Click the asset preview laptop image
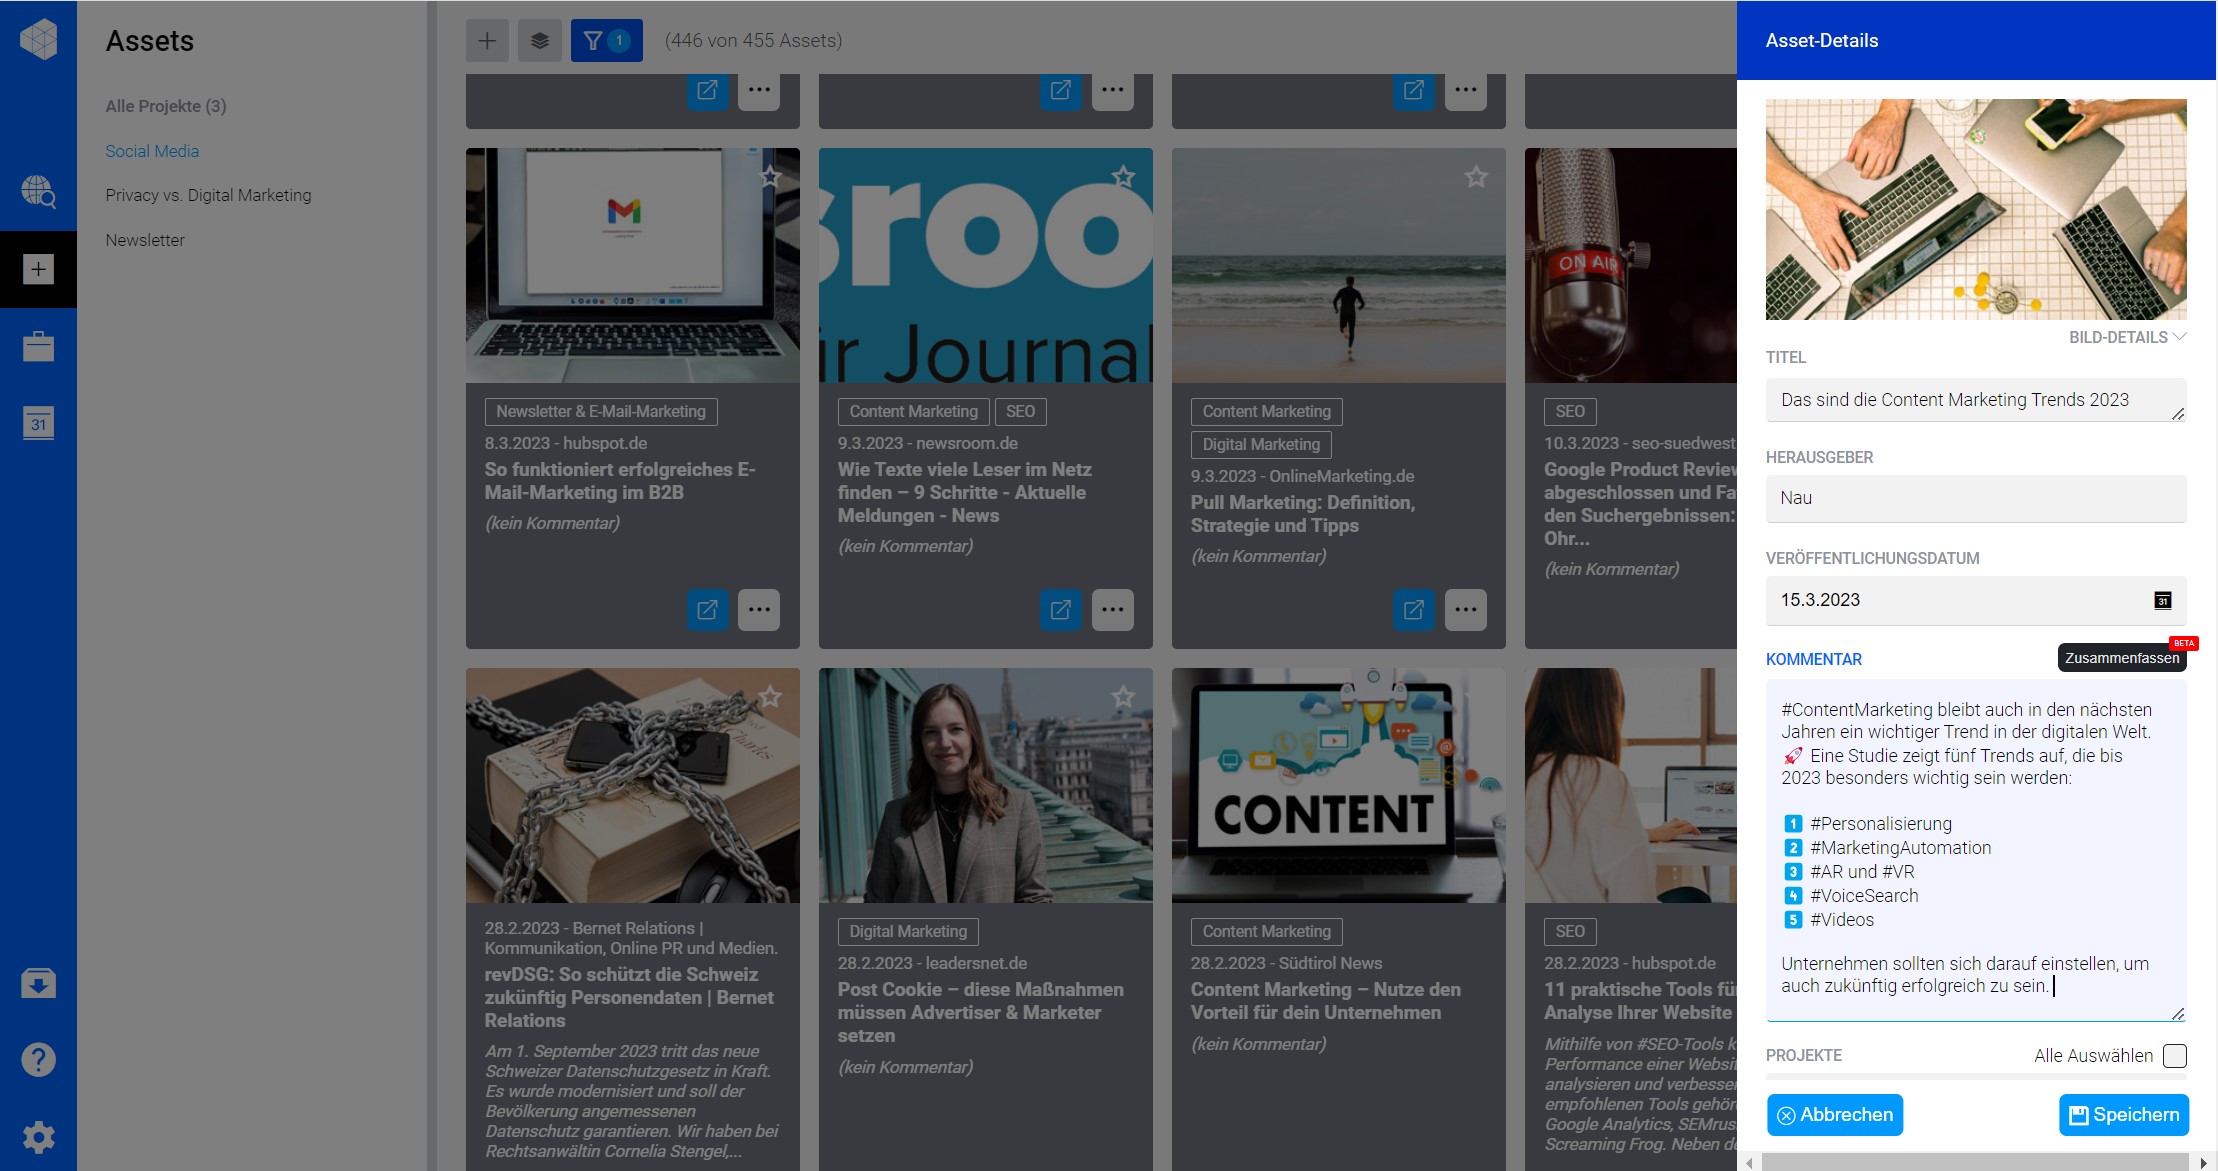This screenshot has width=2218, height=1171. coord(1976,209)
